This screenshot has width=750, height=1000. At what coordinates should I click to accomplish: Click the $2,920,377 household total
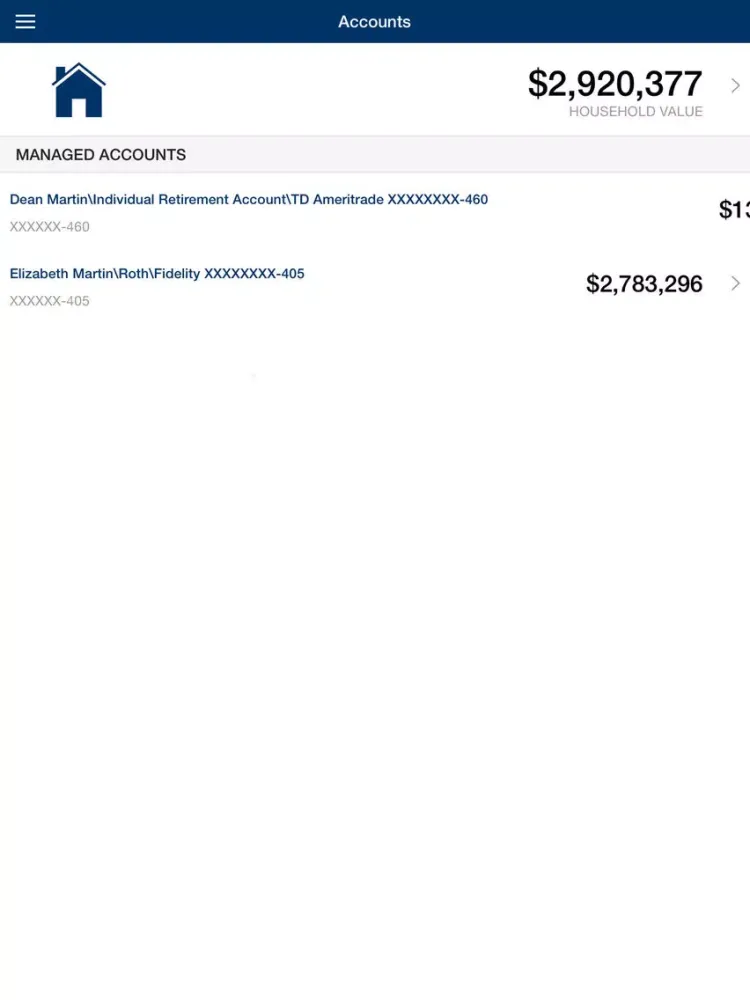615,84
